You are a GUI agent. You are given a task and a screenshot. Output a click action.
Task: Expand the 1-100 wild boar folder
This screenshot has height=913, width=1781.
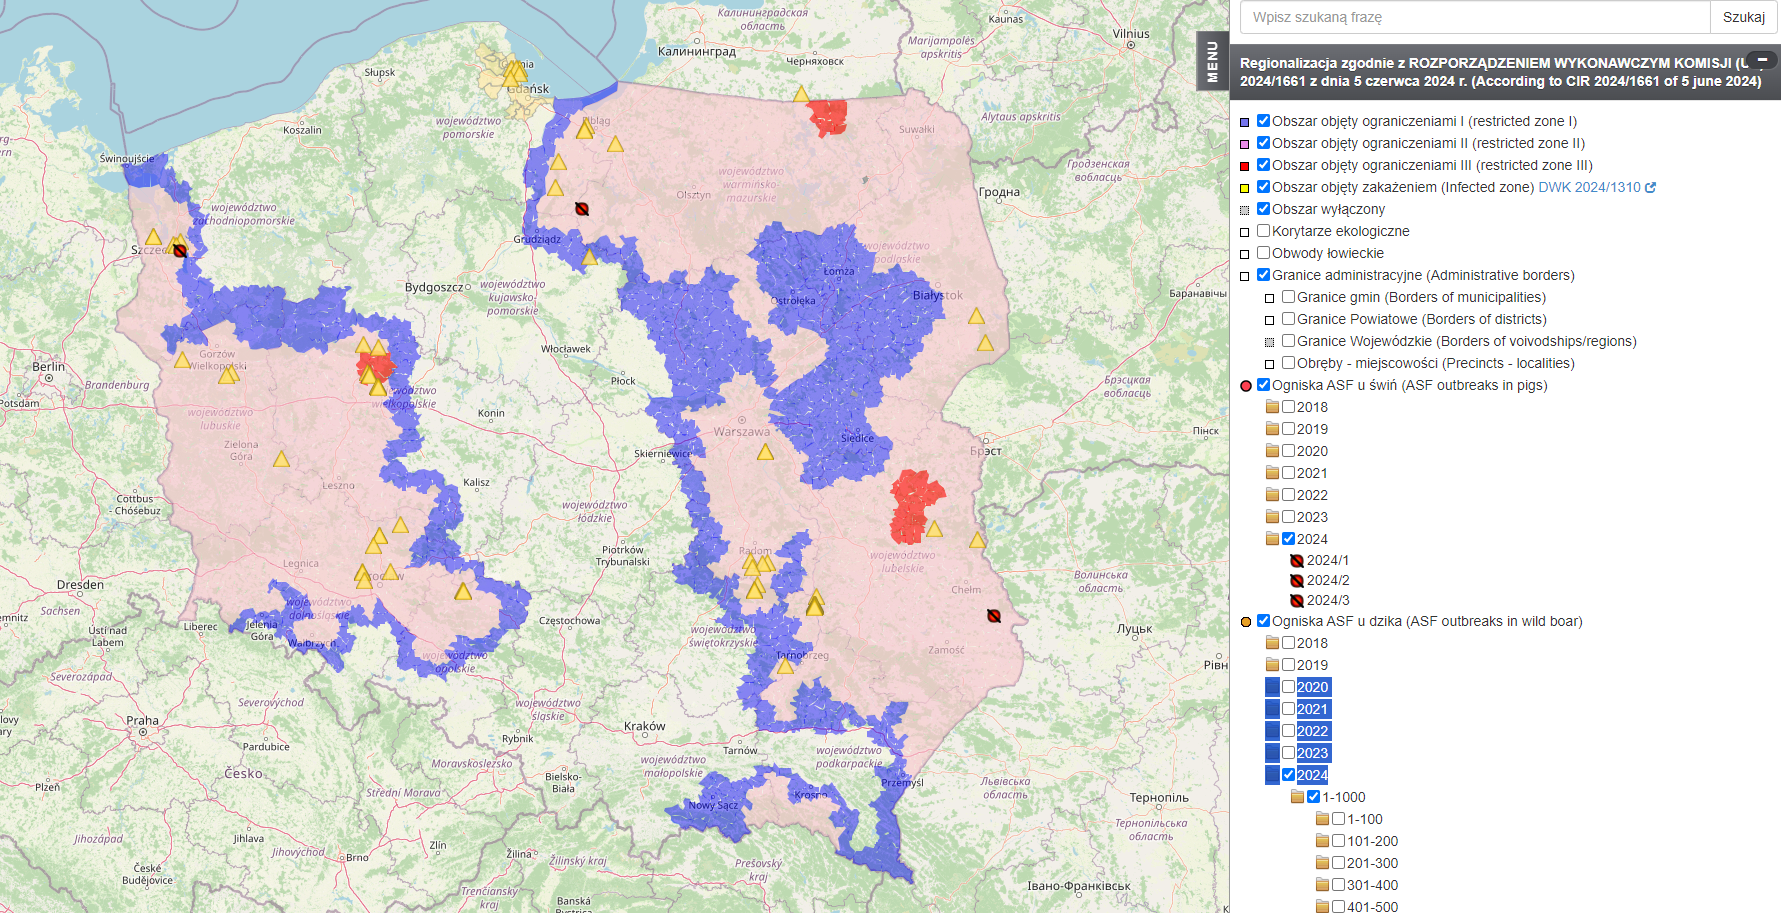pos(1323,819)
